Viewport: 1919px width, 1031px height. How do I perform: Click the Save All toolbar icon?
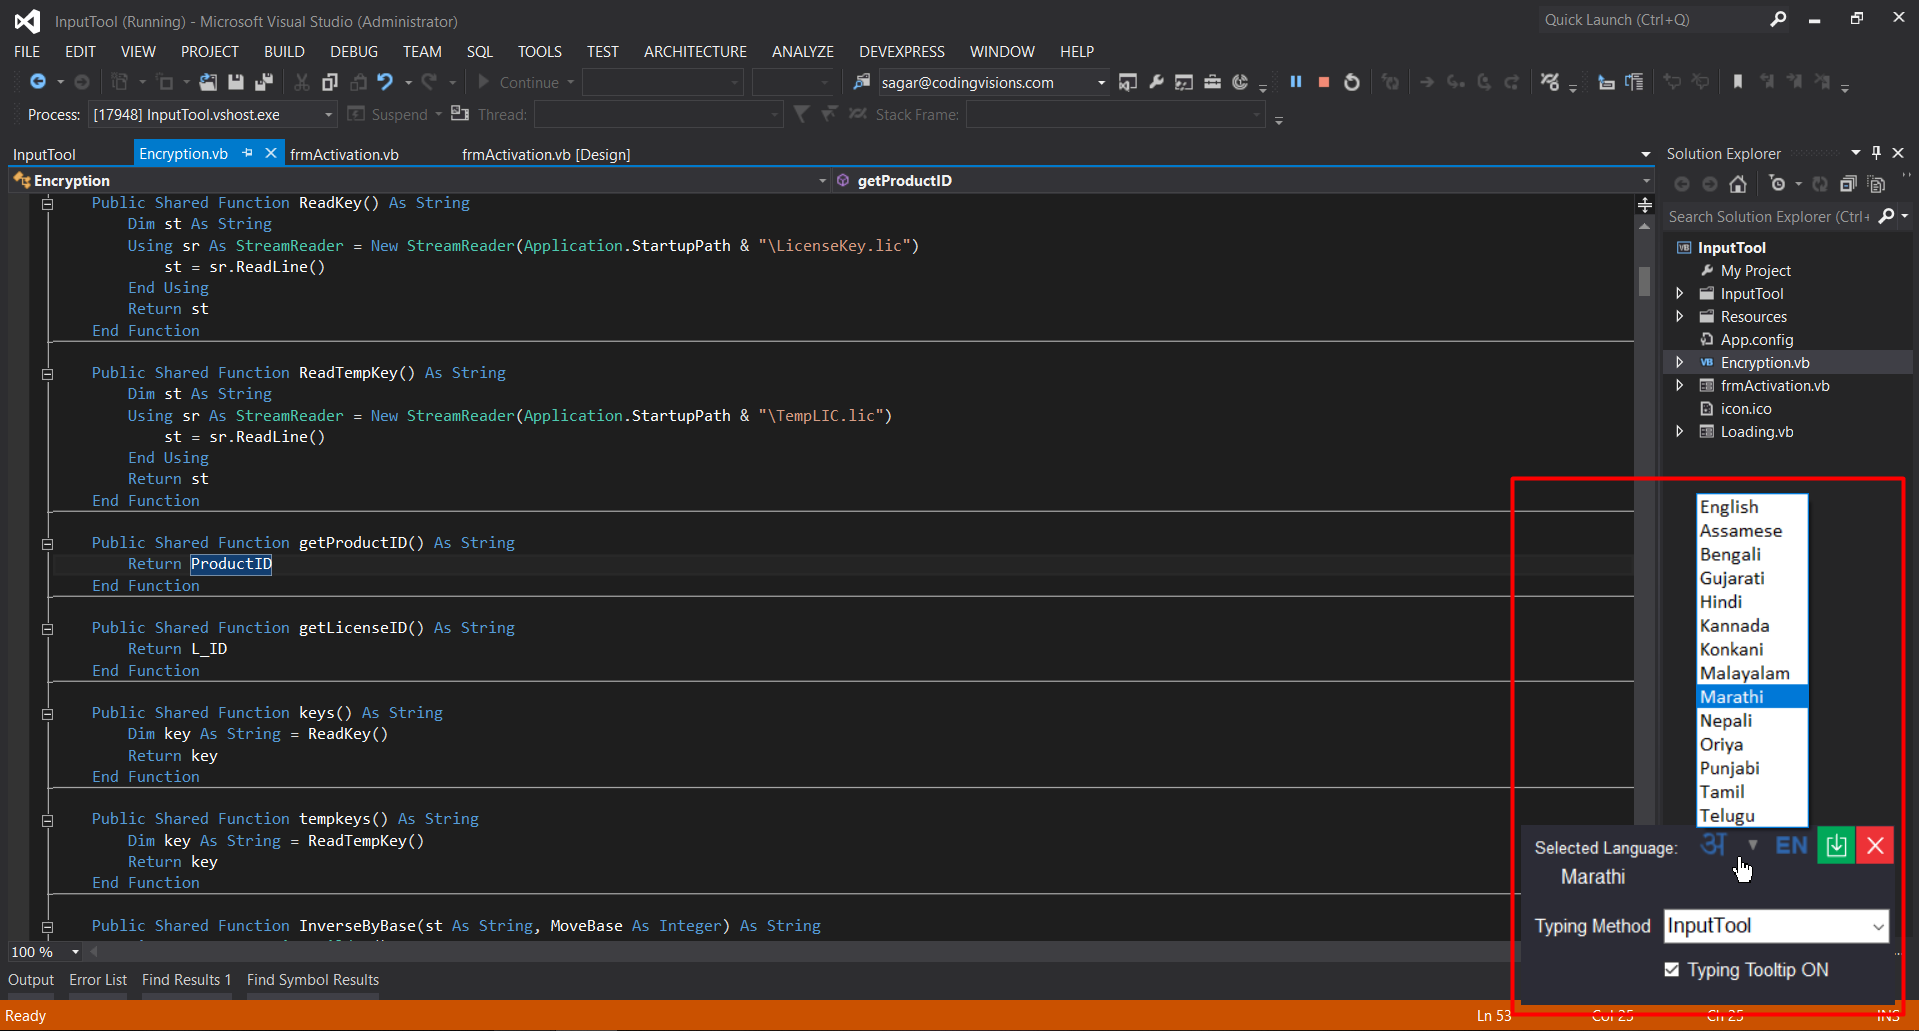pos(264,82)
